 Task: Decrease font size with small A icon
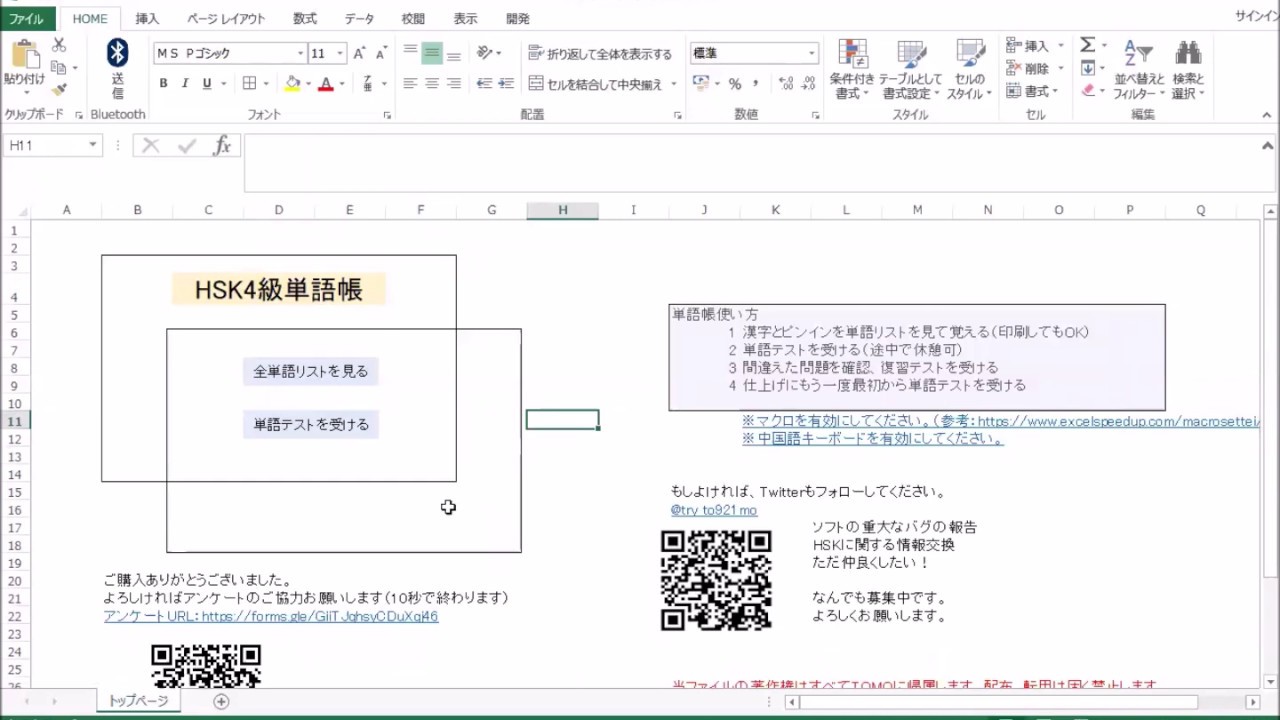(x=381, y=53)
